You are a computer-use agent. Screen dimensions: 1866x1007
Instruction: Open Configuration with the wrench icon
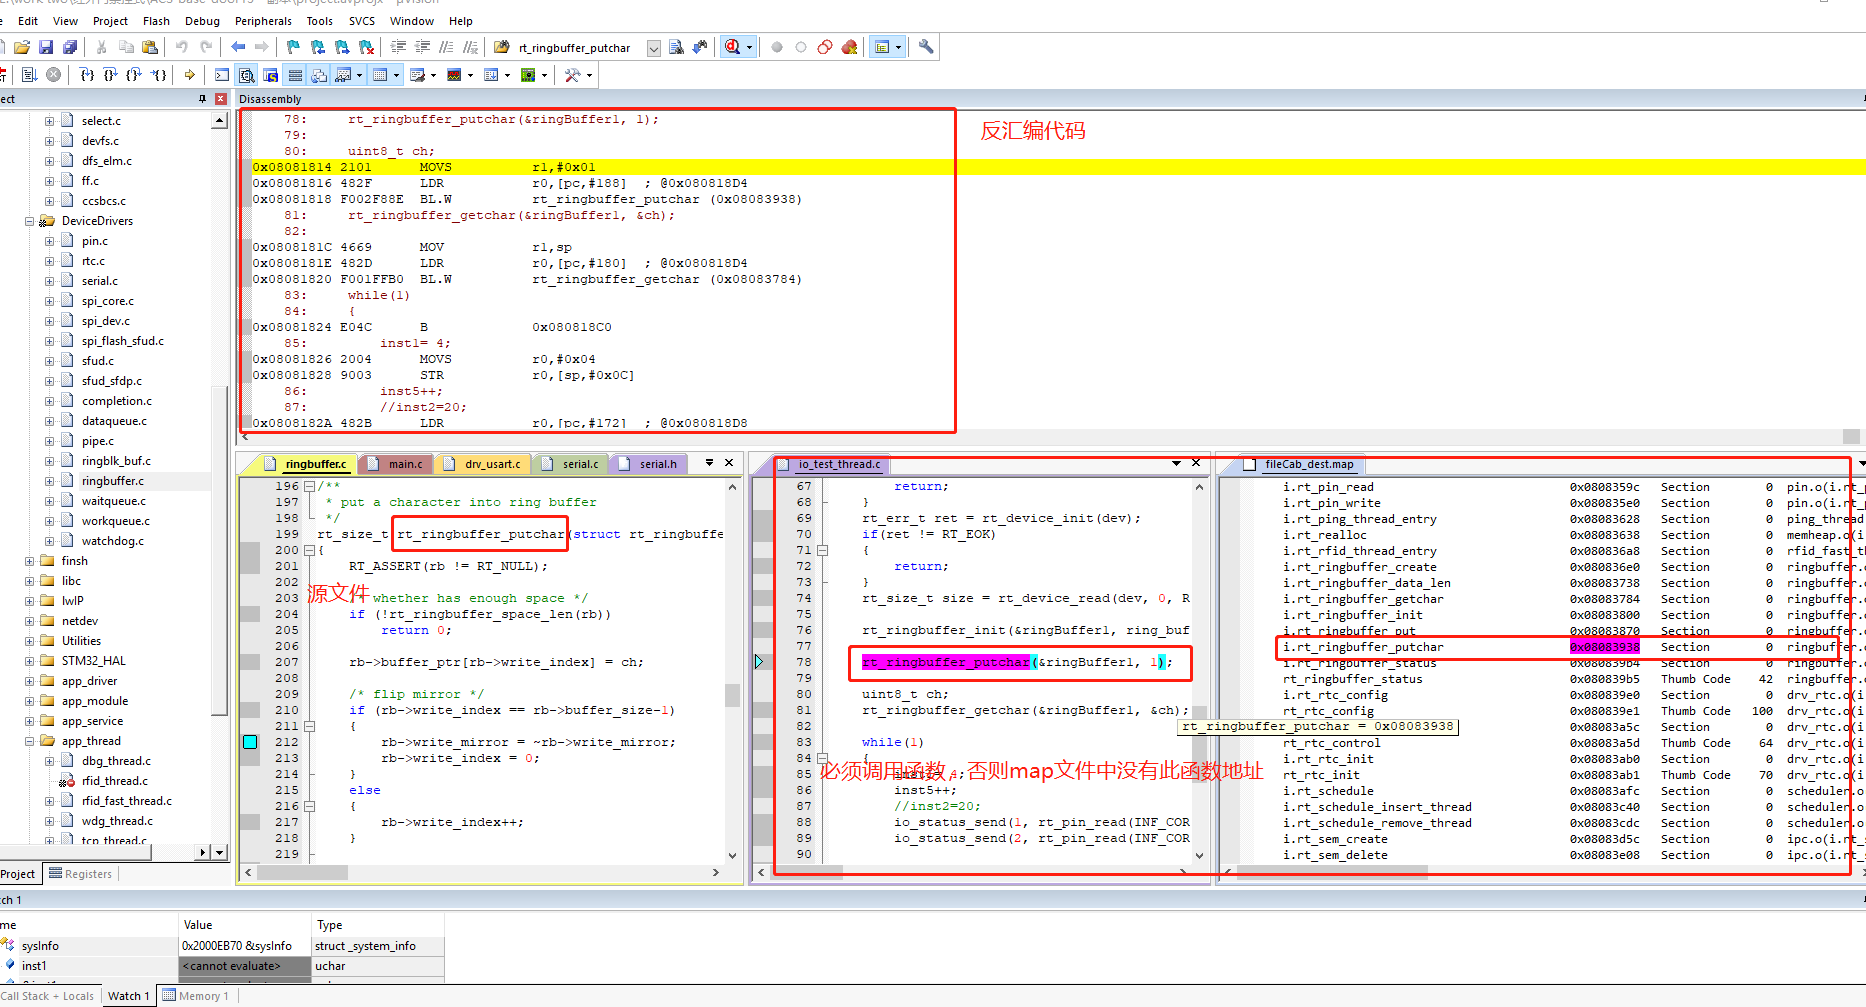click(926, 47)
